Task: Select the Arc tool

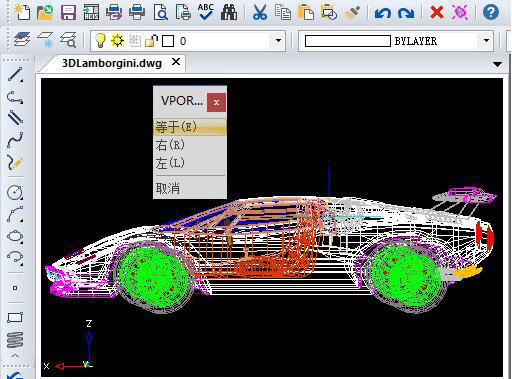Action: [x=15, y=214]
